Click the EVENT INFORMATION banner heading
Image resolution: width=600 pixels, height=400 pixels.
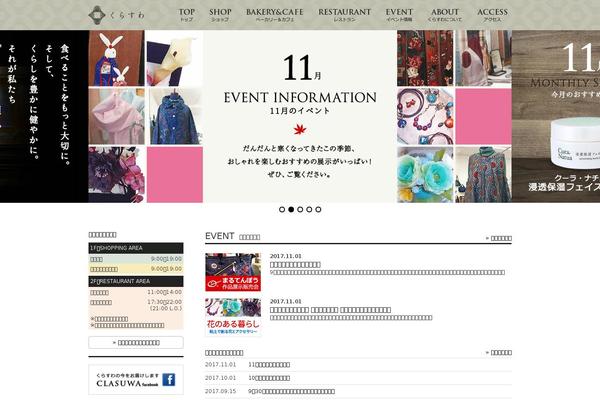click(300, 98)
